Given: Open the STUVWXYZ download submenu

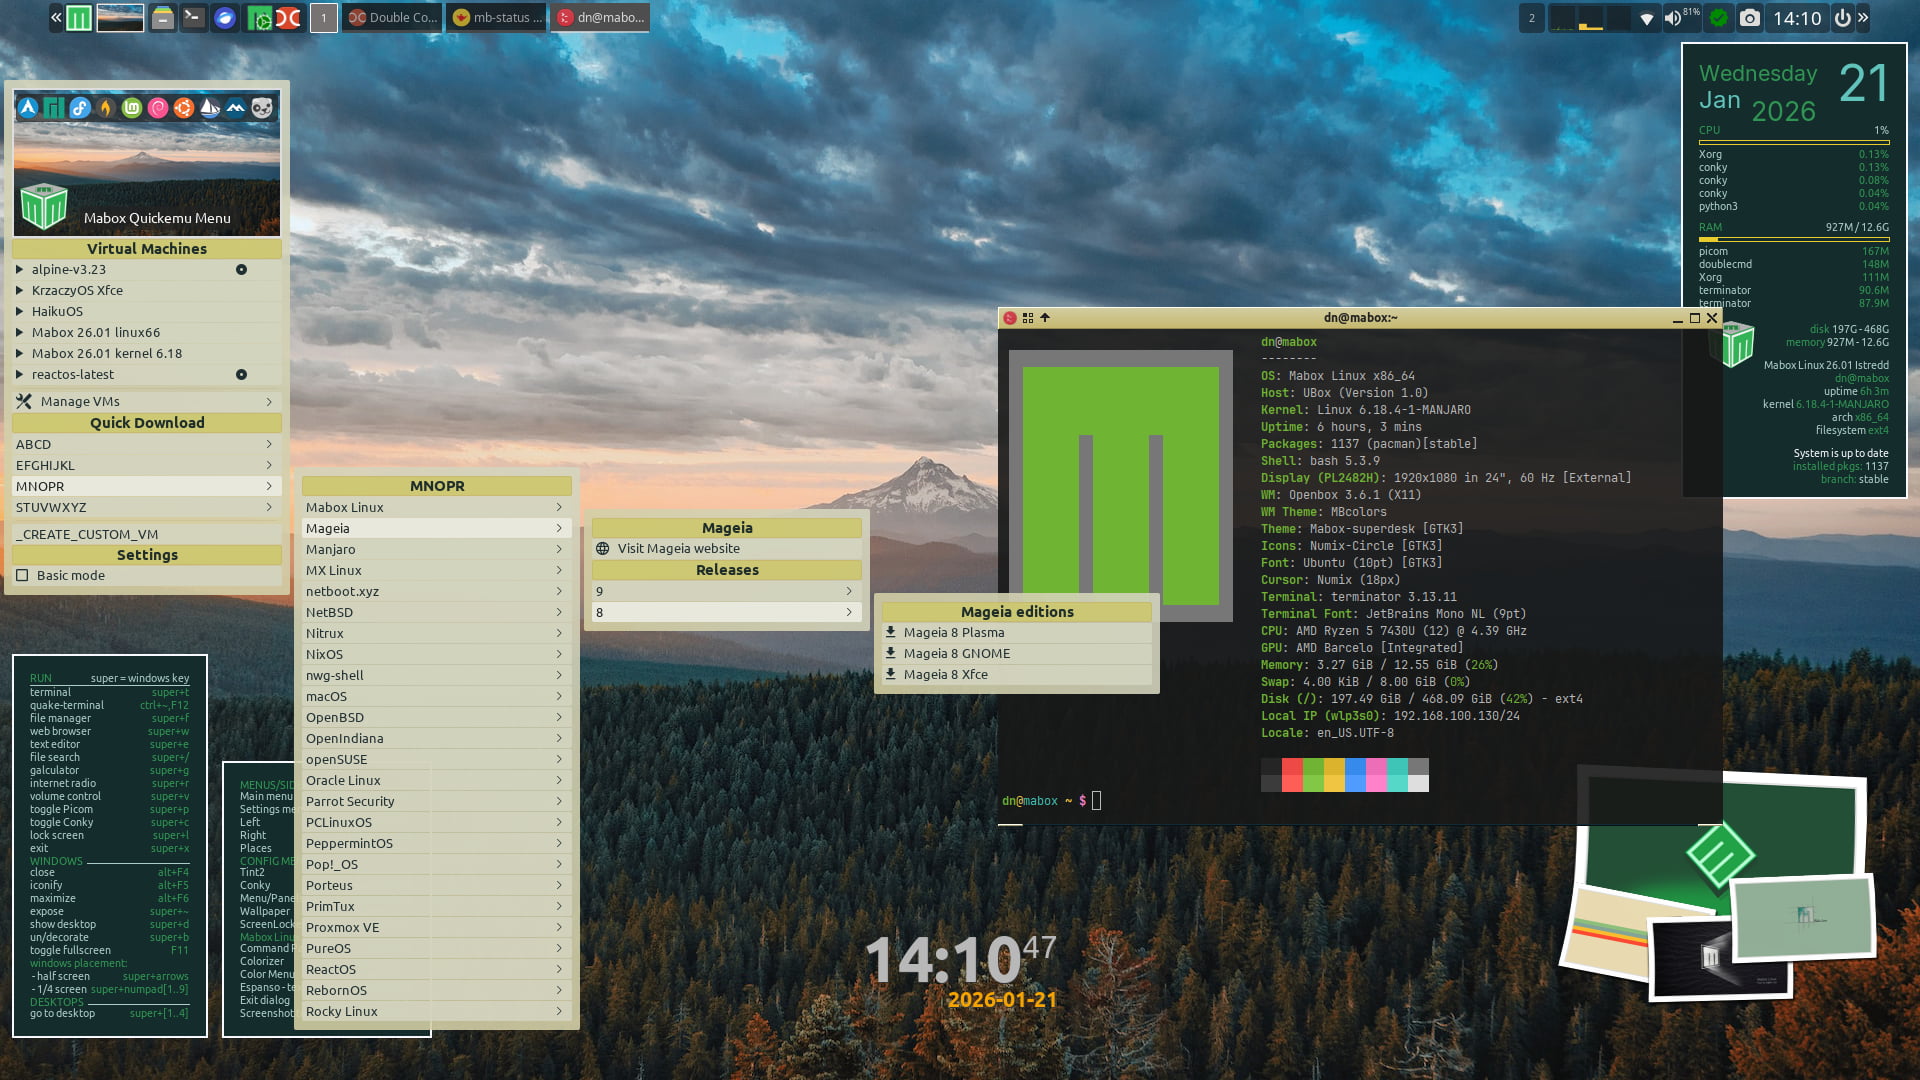Looking at the screenshot, I should click(145, 508).
